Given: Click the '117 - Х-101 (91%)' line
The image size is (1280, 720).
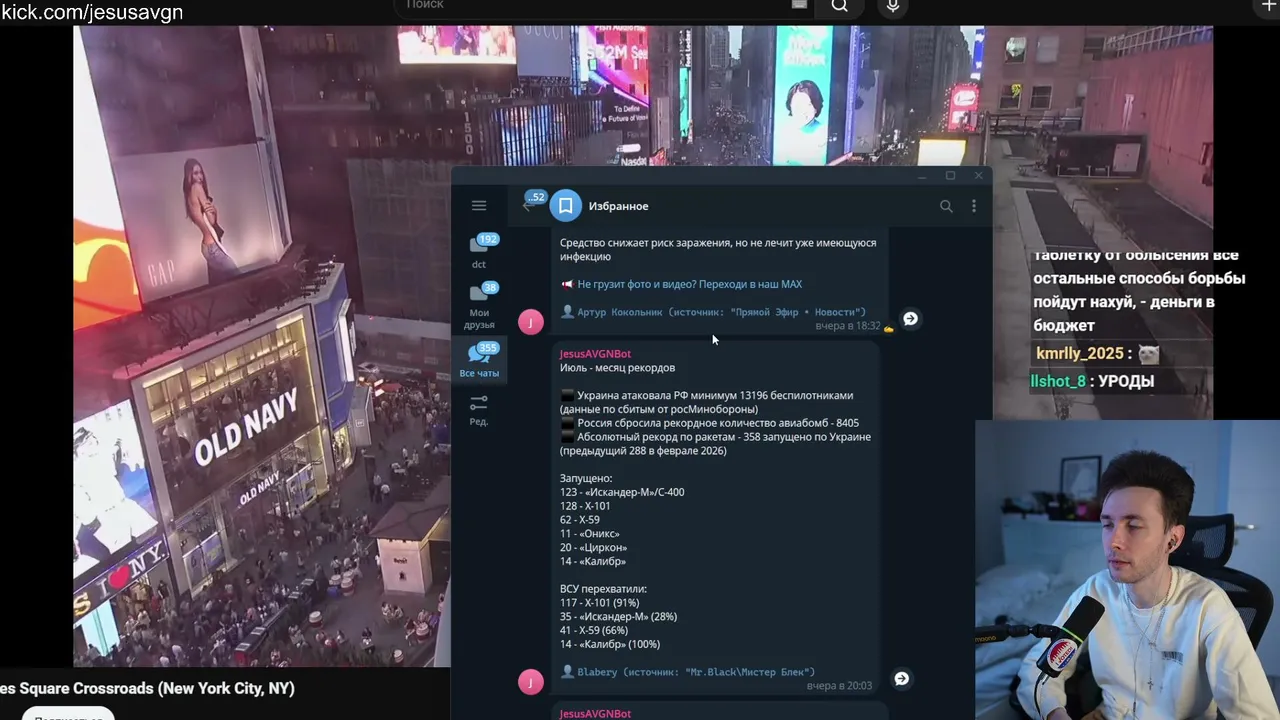Looking at the screenshot, I should [599, 603].
